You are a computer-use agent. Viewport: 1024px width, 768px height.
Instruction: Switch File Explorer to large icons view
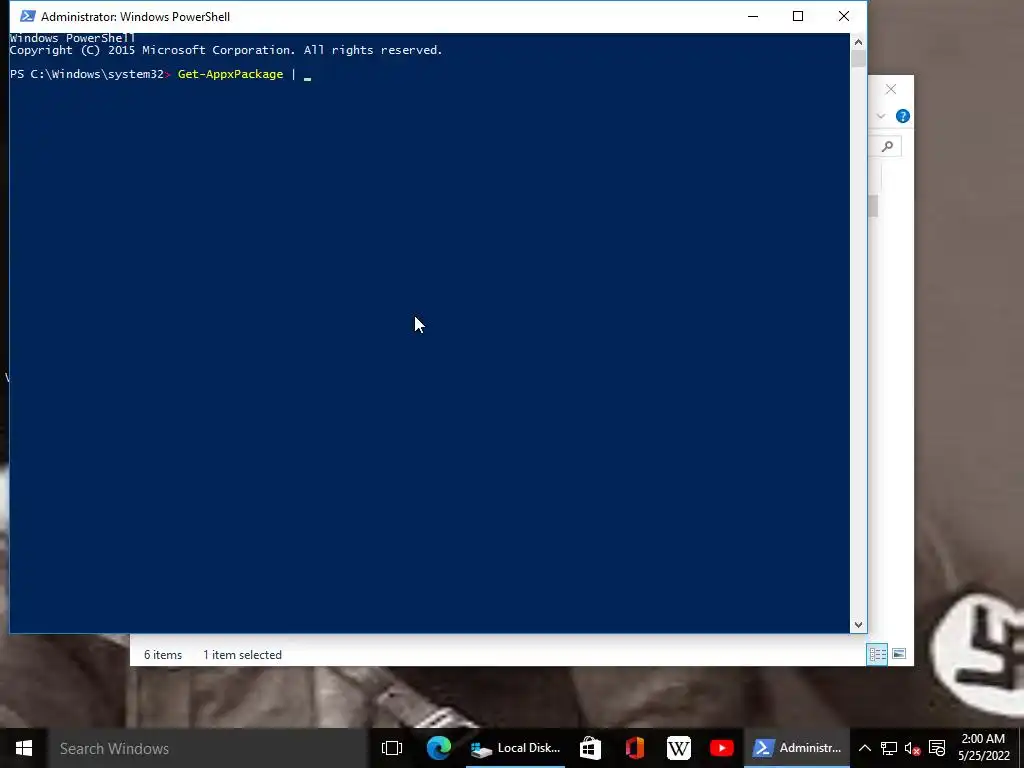[x=899, y=654]
